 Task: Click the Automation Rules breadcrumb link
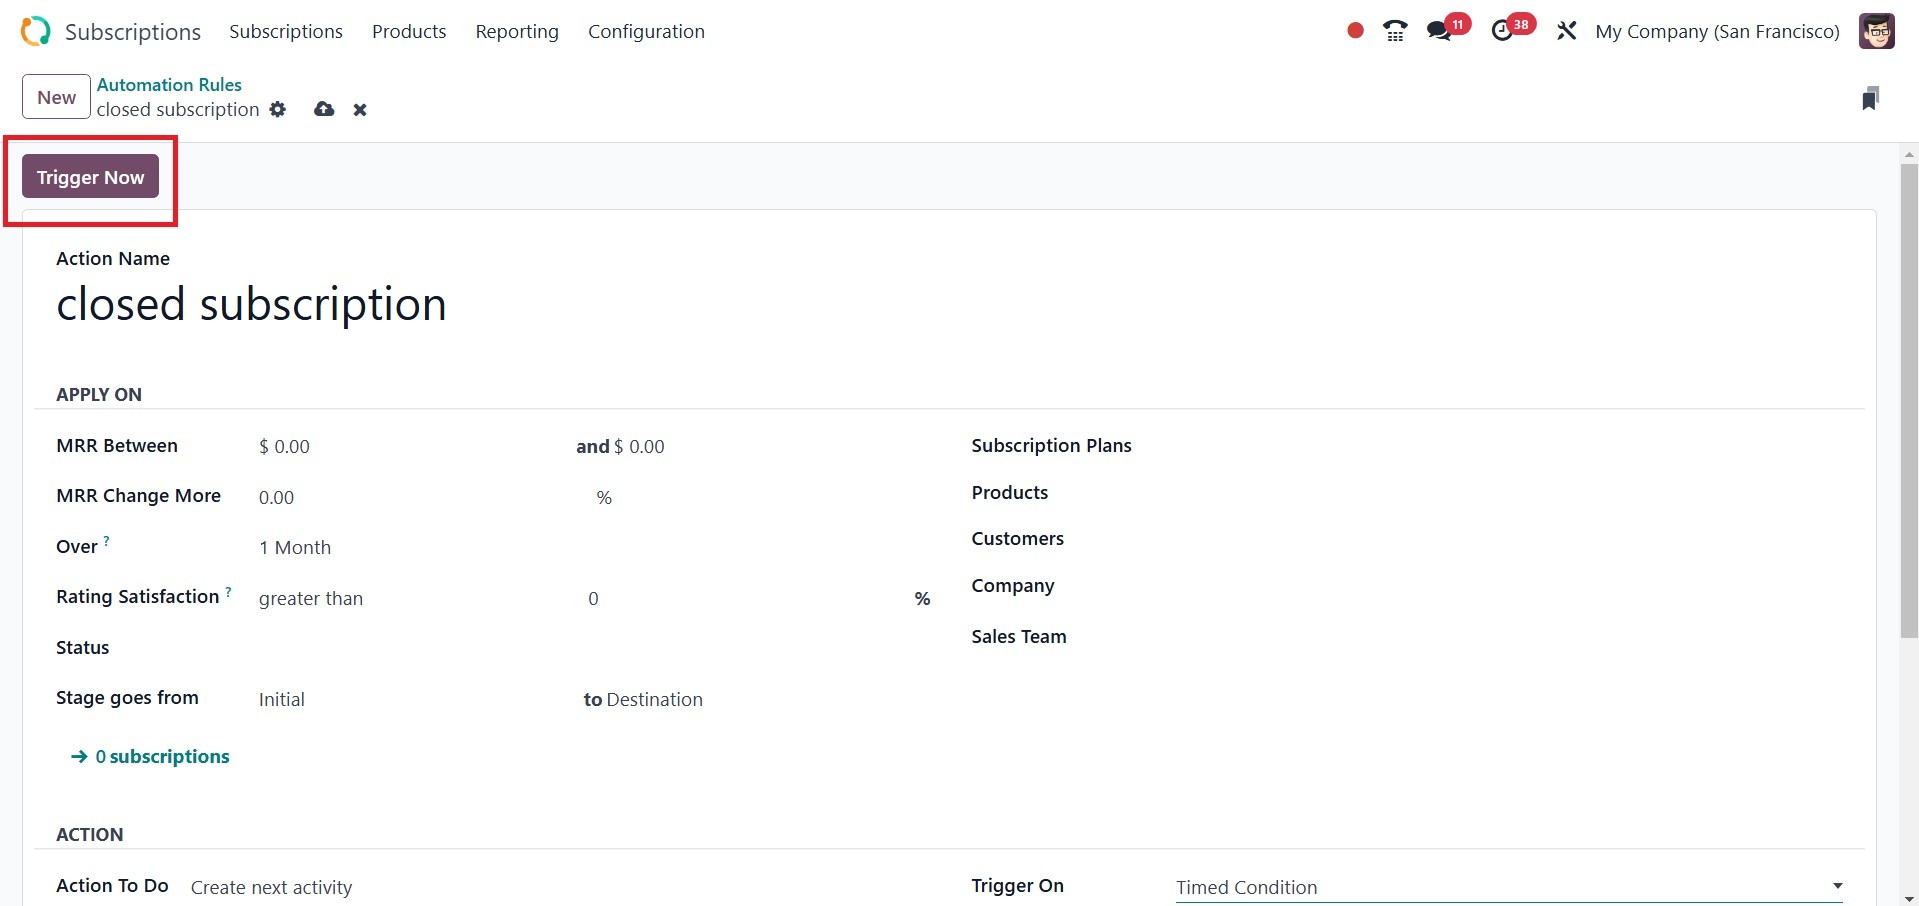pos(169,85)
